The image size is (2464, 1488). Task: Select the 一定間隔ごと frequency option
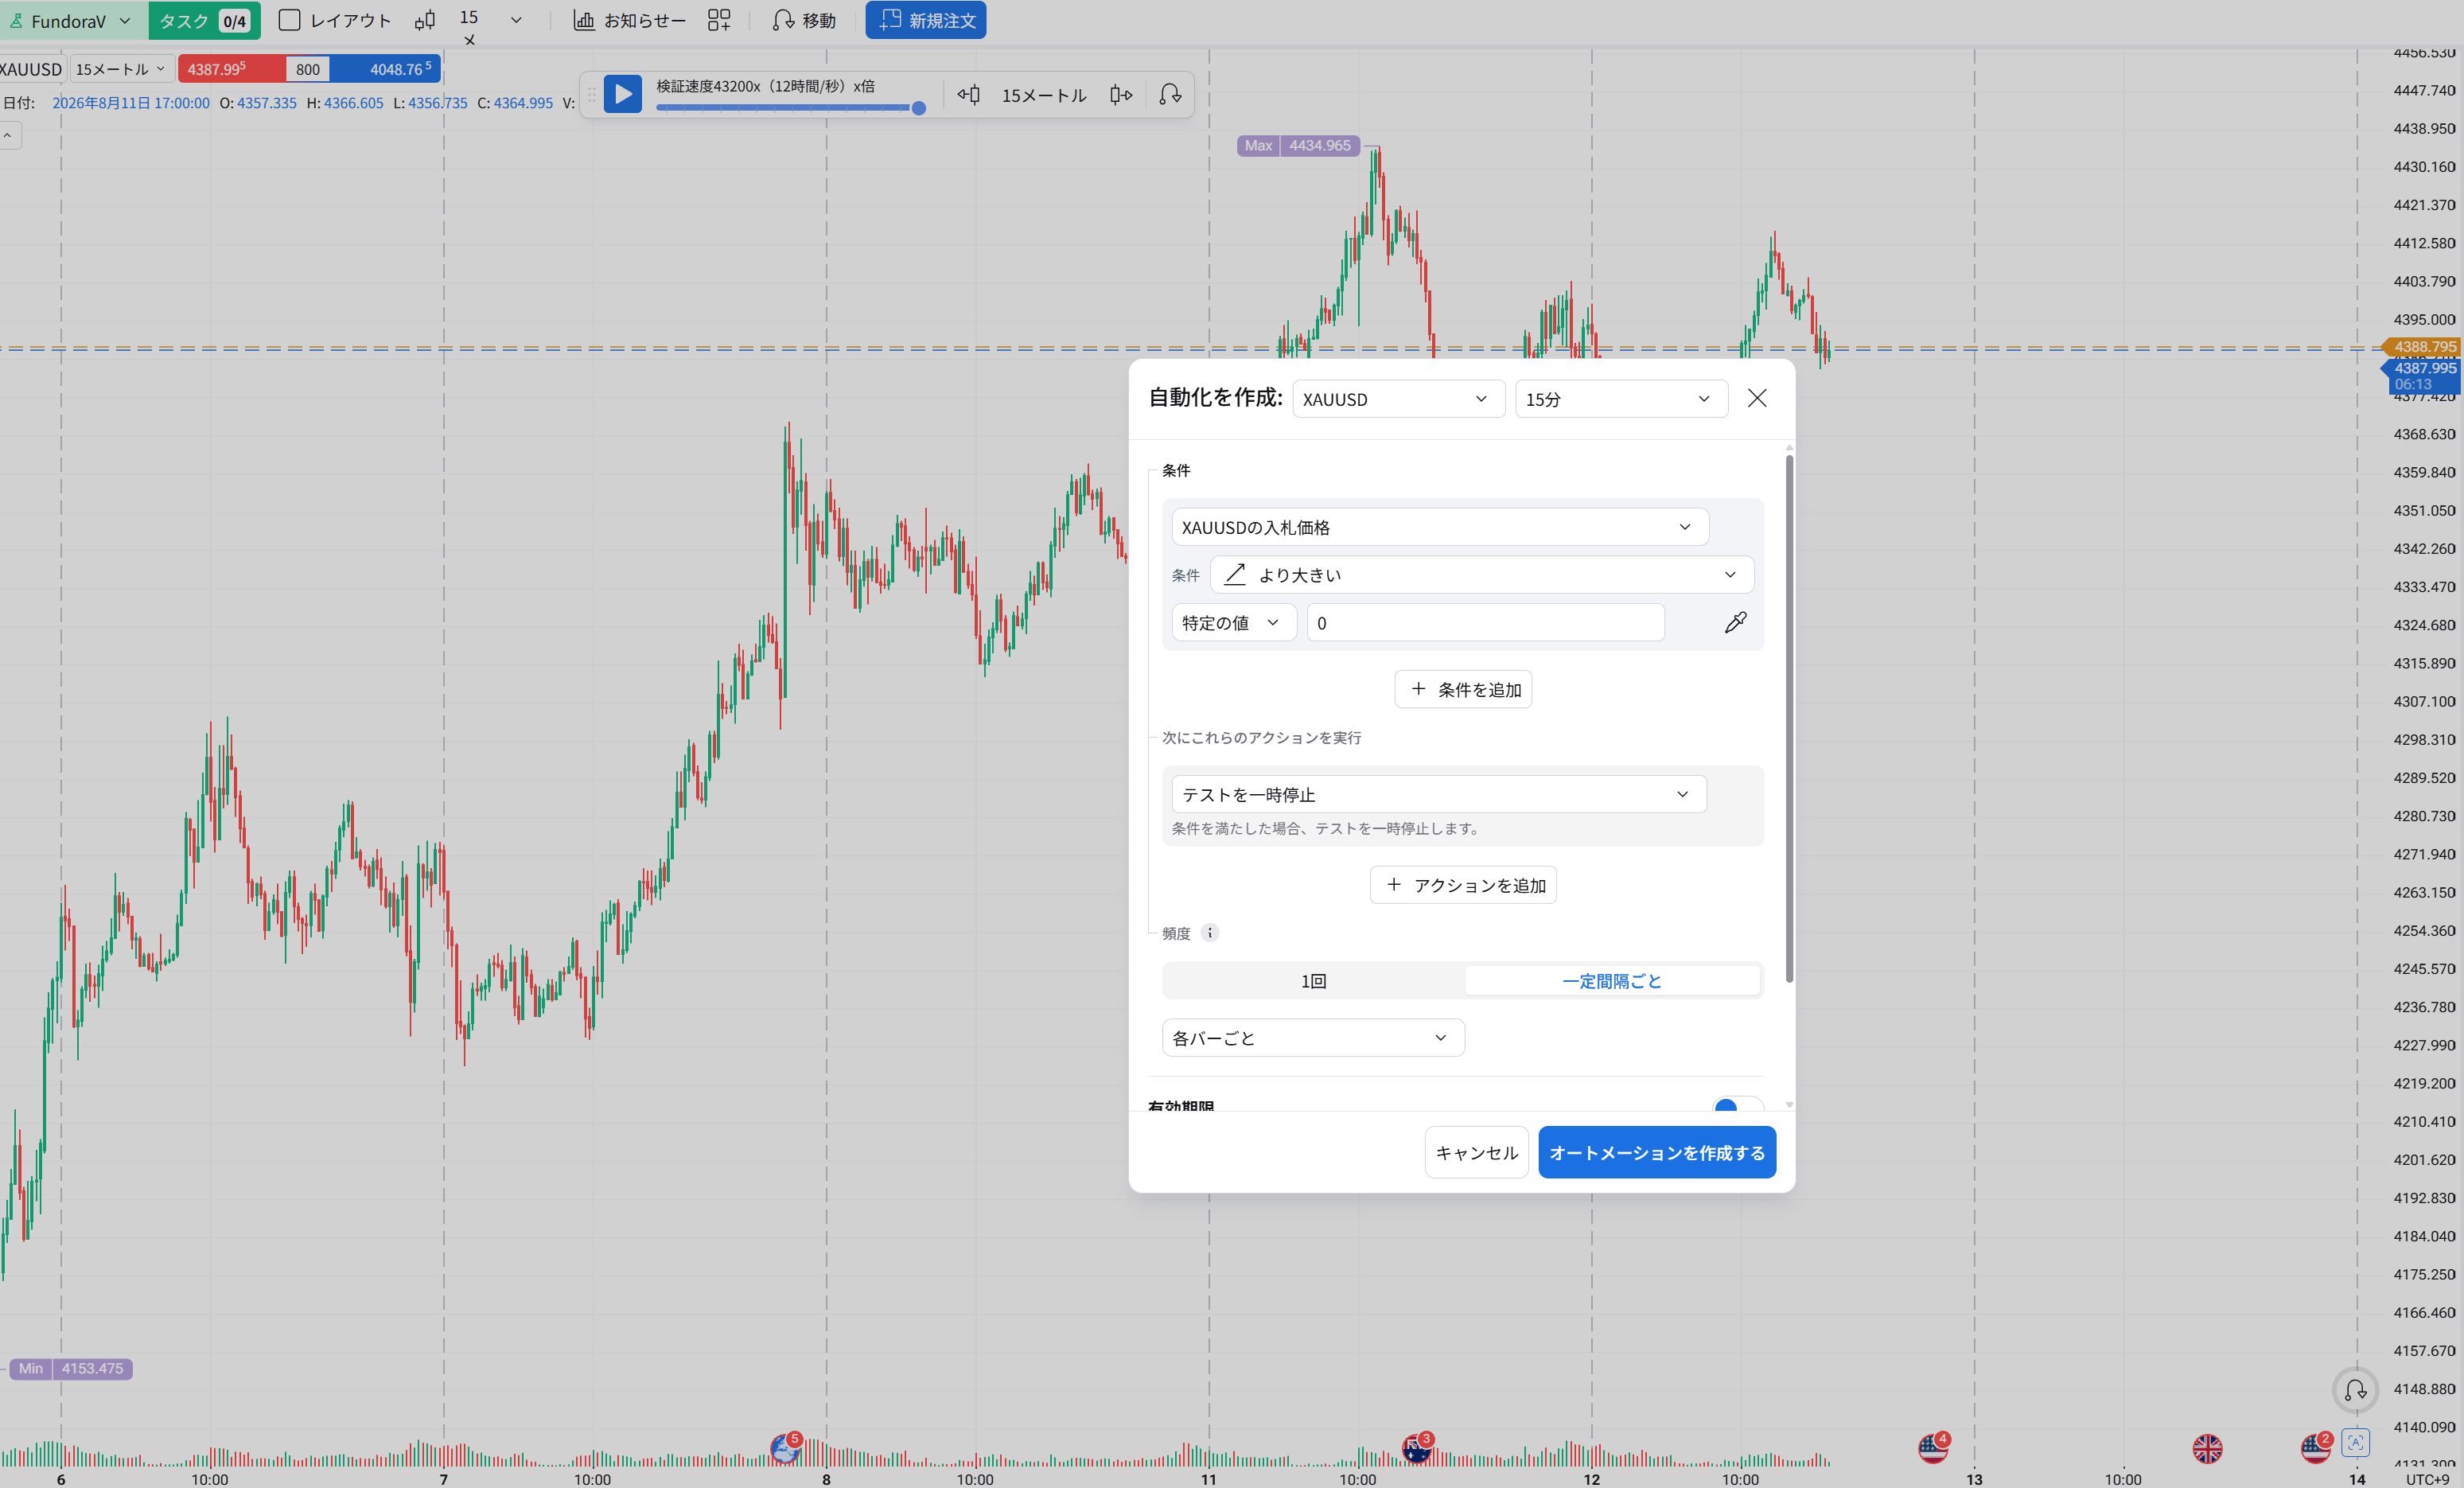1611,981
